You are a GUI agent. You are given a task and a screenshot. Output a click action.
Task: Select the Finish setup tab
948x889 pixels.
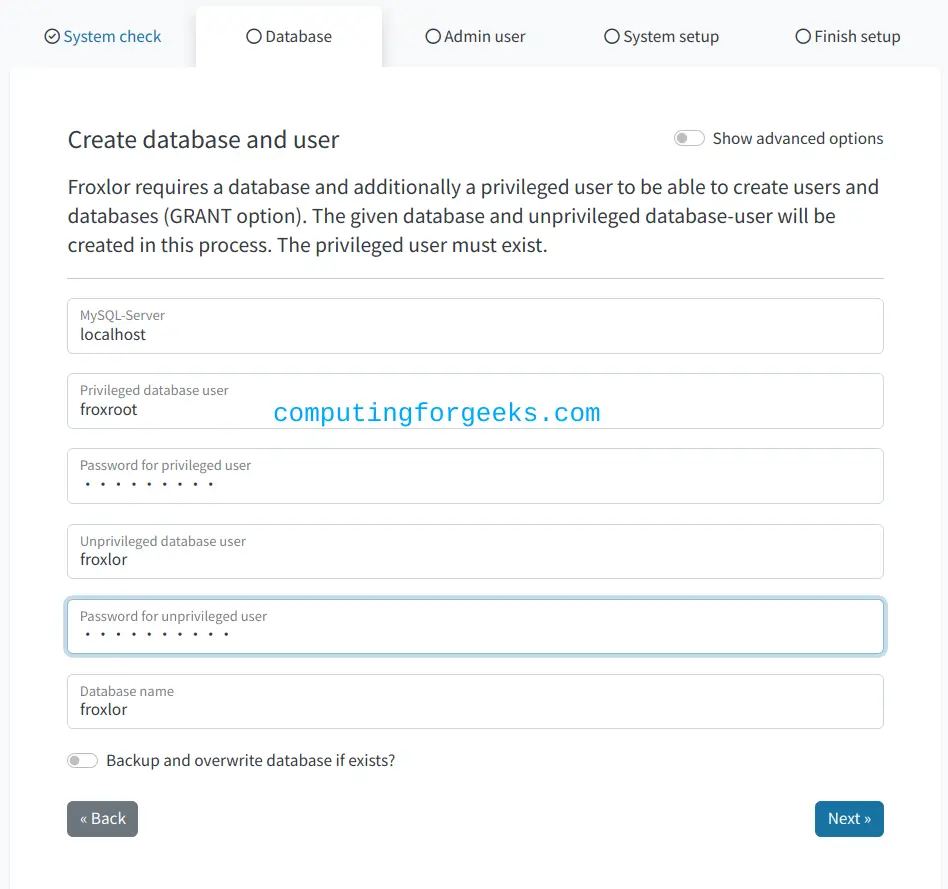[x=848, y=37]
